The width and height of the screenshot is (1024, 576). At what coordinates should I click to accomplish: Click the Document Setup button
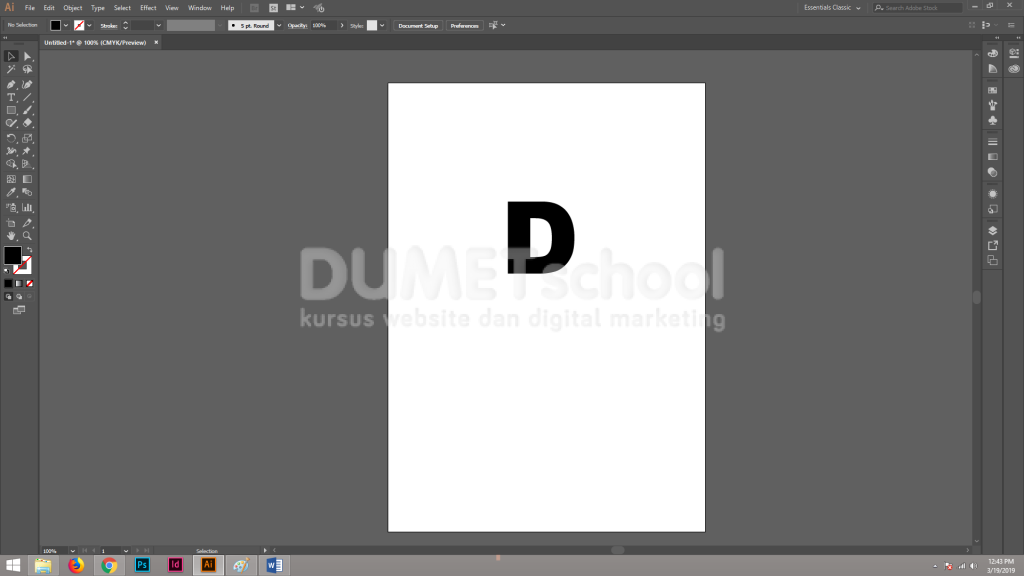tap(418, 25)
